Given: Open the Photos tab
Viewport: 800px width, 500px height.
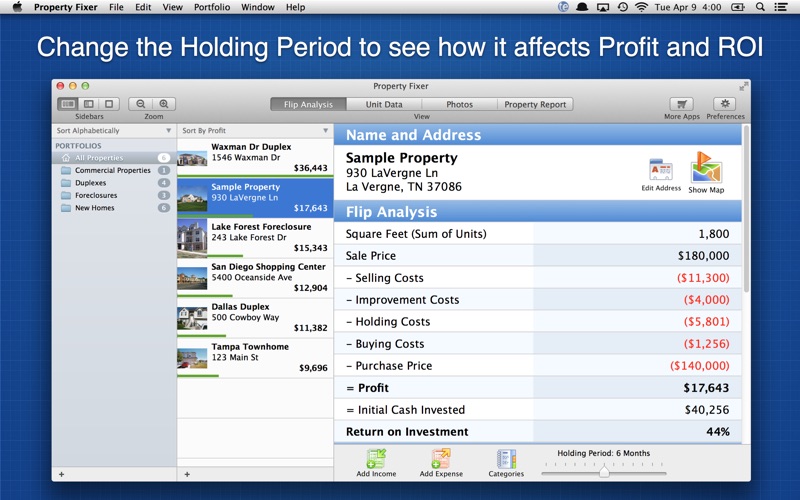Looking at the screenshot, I should (x=459, y=104).
